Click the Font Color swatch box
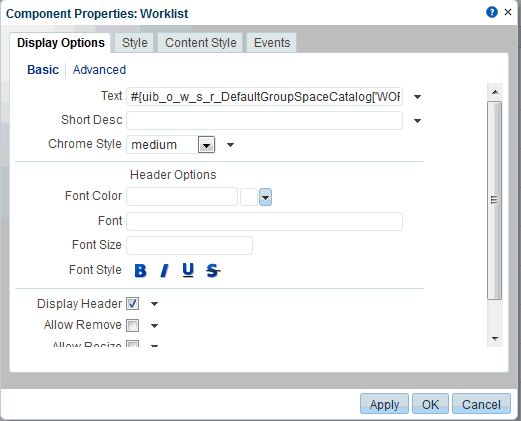 249,197
